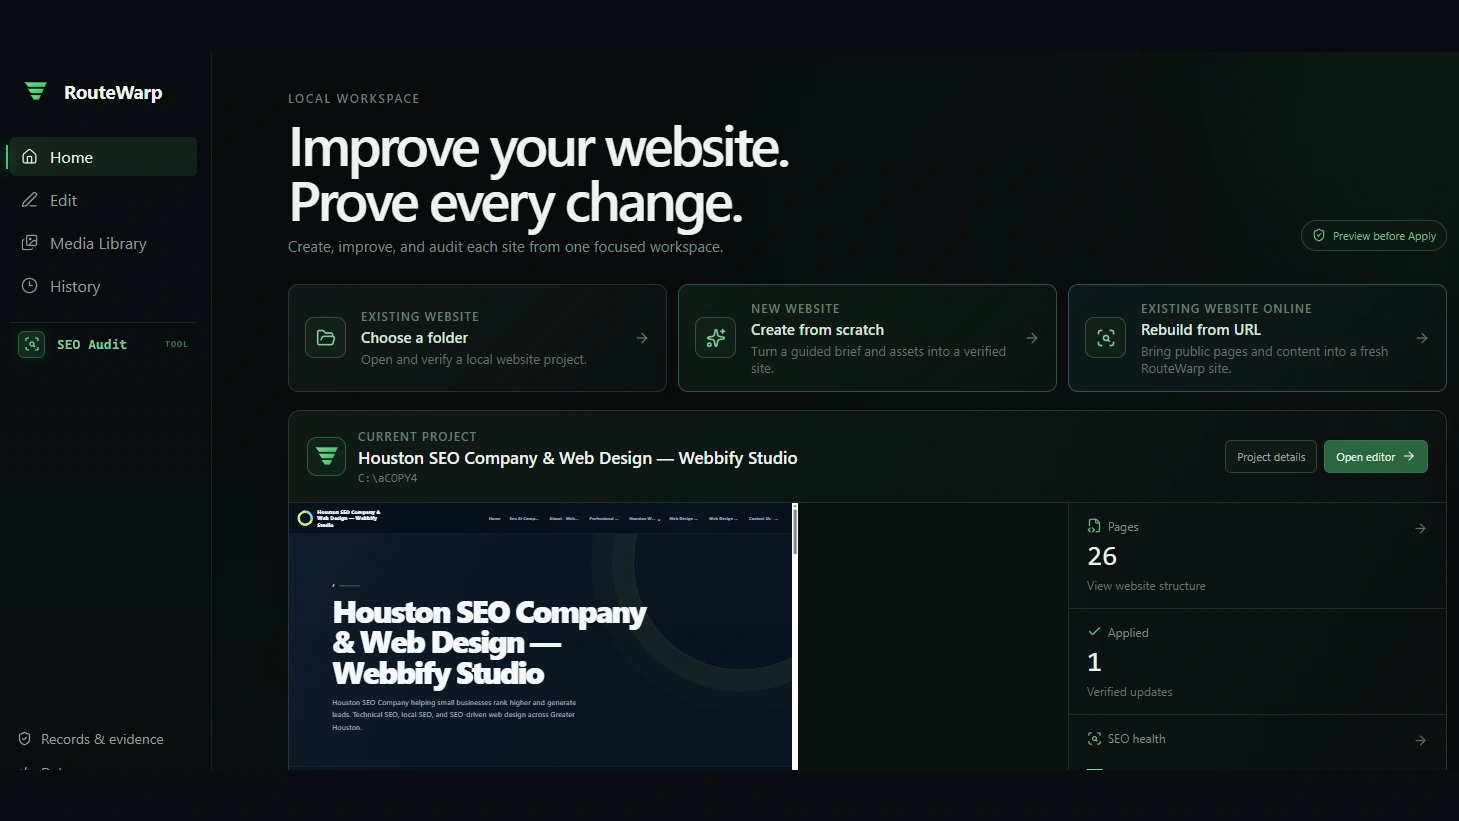Viewport: 1459px width, 821px height.
Task: Click the preview pane scrollbar
Action: tap(795, 636)
